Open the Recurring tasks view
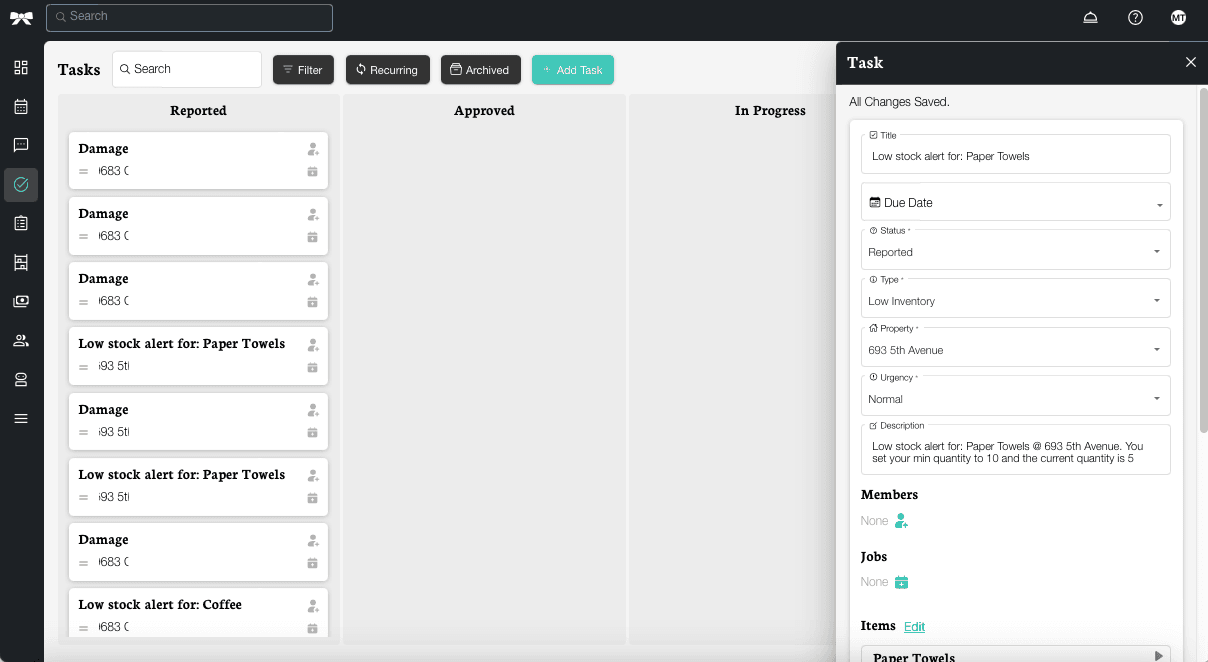The image size is (1208, 662). (387, 70)
